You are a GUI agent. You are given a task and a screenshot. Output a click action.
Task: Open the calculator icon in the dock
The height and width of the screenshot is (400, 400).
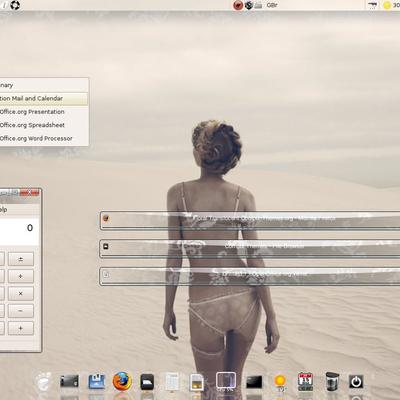point(172,382)
